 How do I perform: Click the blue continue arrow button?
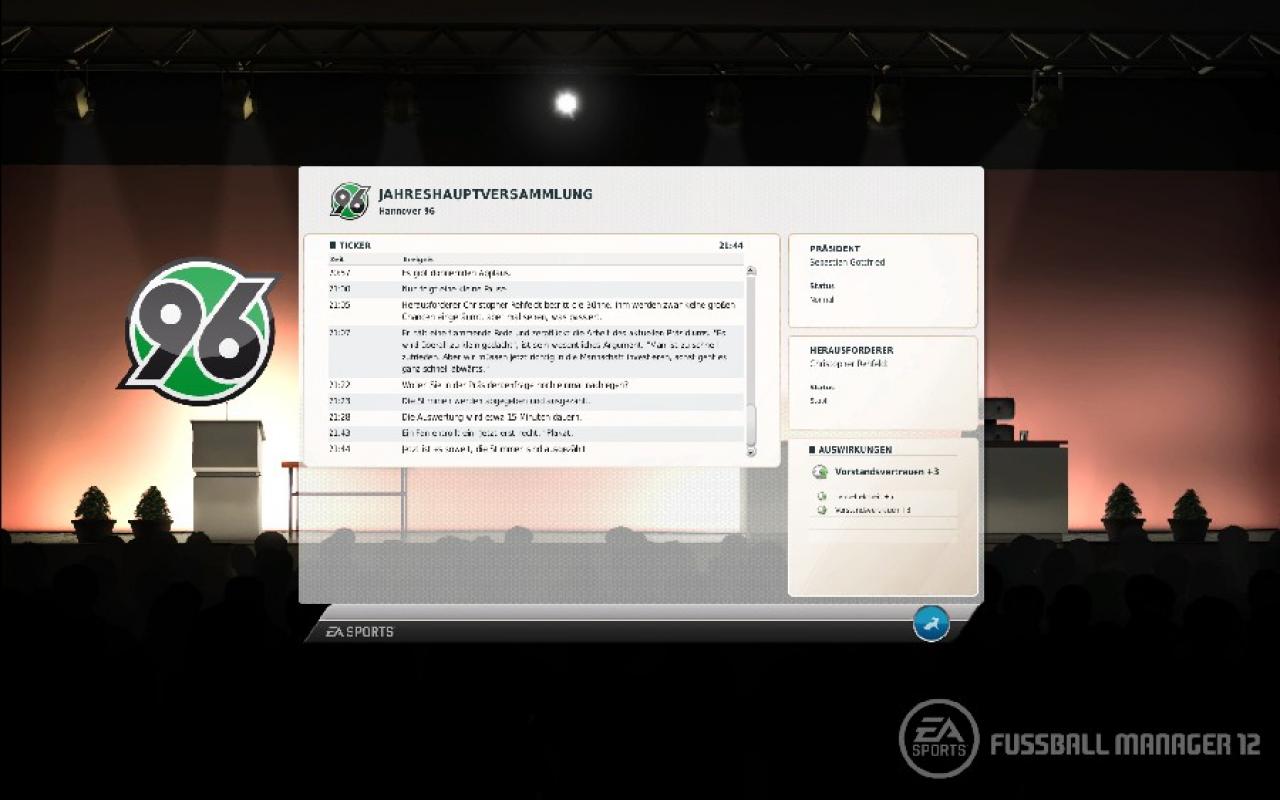[x=931, y=624]
